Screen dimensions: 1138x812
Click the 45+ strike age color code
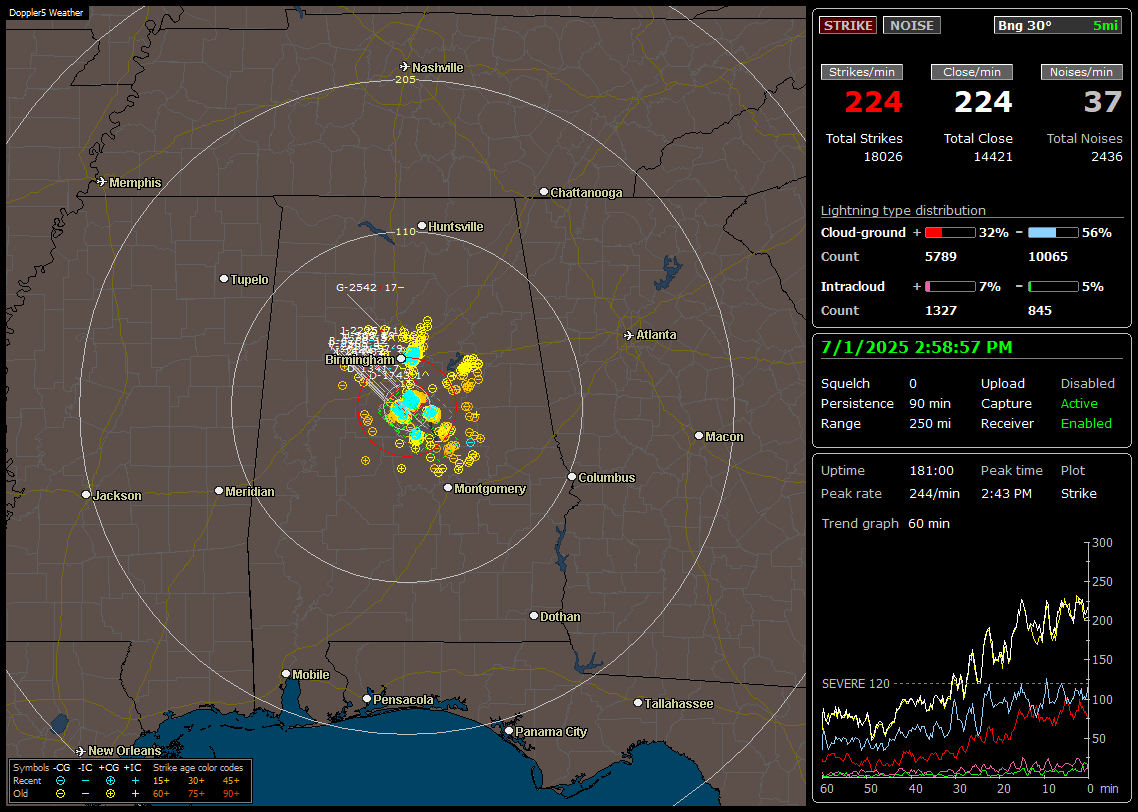pyautogui.click(x=232, y=781)
